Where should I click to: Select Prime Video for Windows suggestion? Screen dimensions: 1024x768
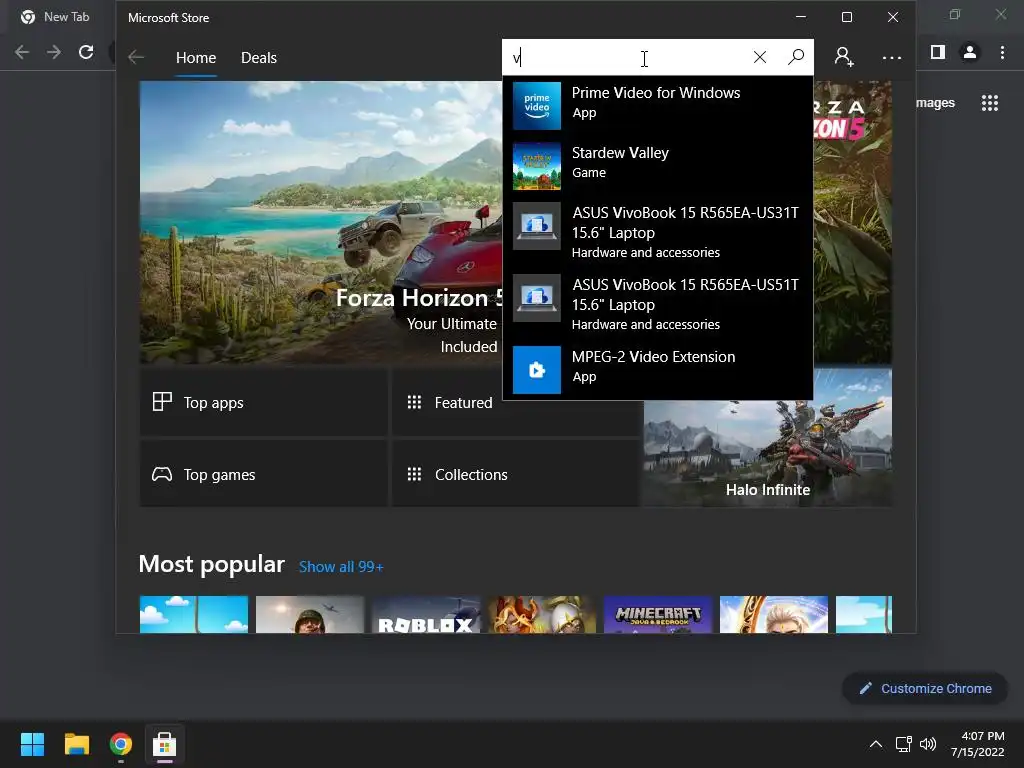[658, 105]
